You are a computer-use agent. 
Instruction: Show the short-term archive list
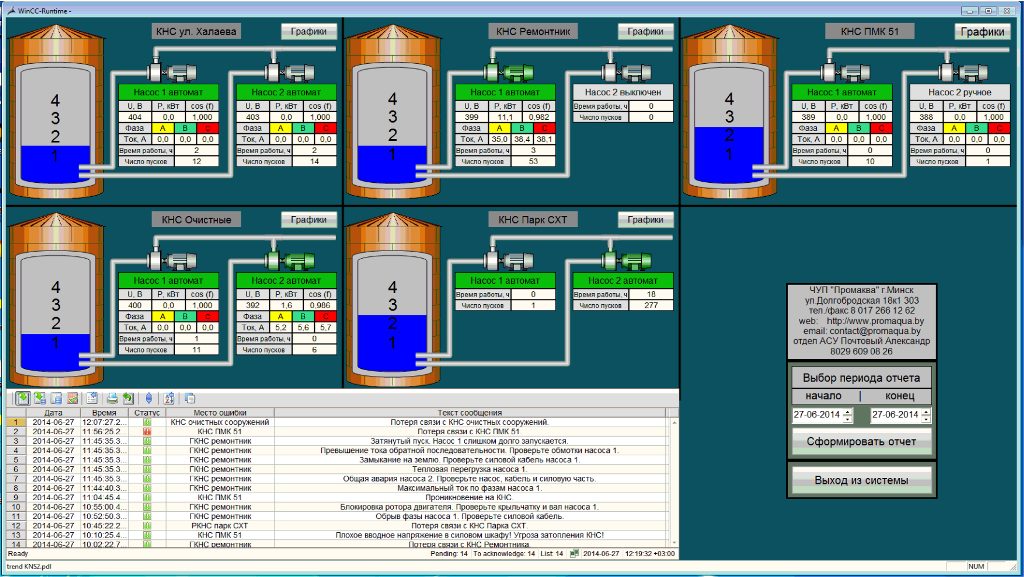40,398
